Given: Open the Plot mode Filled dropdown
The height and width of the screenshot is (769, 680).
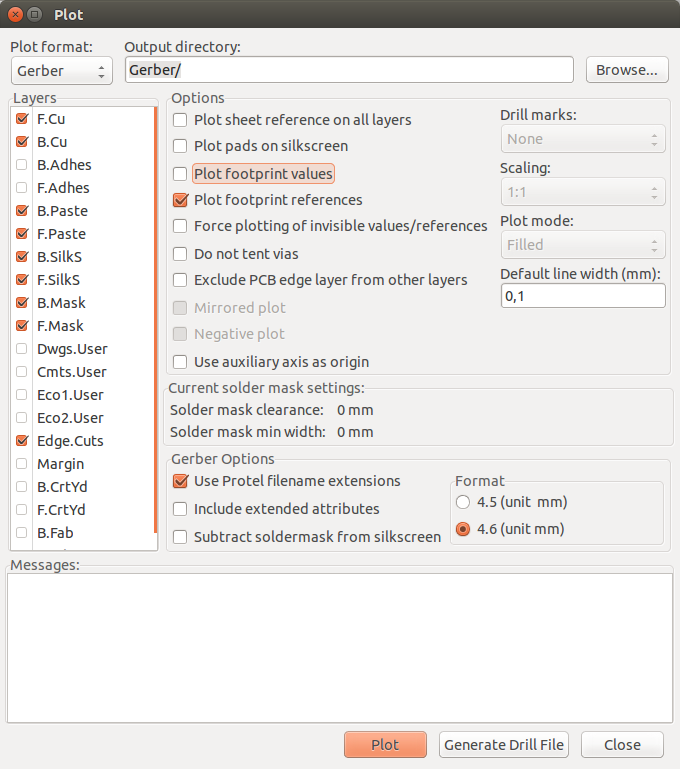Looking at the screenshot, I should pos(583,245).
